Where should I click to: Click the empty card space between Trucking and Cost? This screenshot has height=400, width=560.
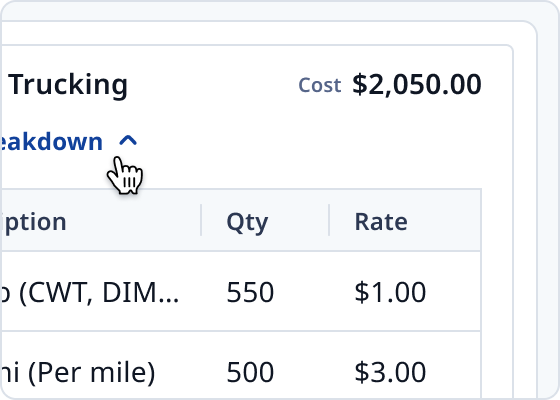(x=213, y=85)
